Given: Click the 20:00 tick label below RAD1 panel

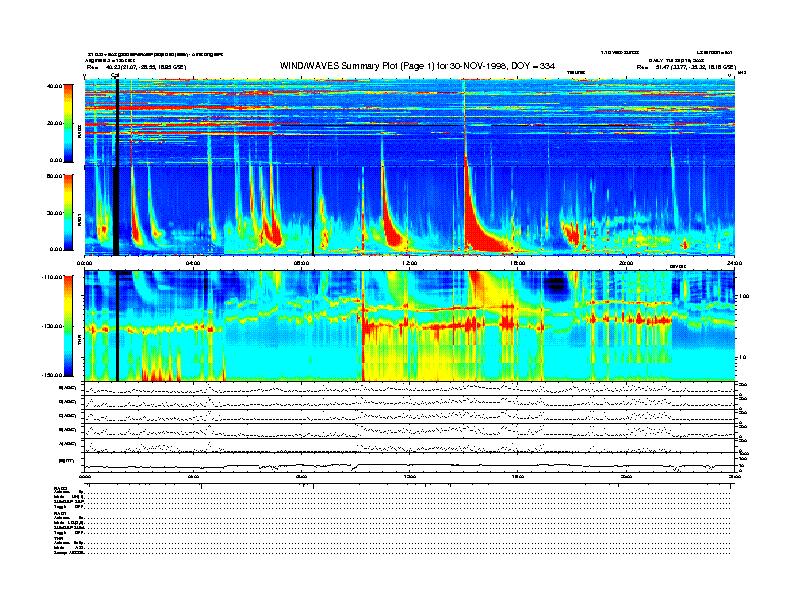Looking at the screenshot, I should pos(626,263).
